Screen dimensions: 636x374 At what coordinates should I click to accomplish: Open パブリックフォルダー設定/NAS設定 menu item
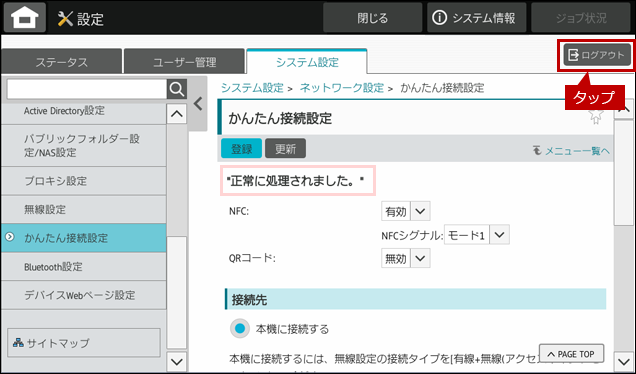[x=84, y=146]
